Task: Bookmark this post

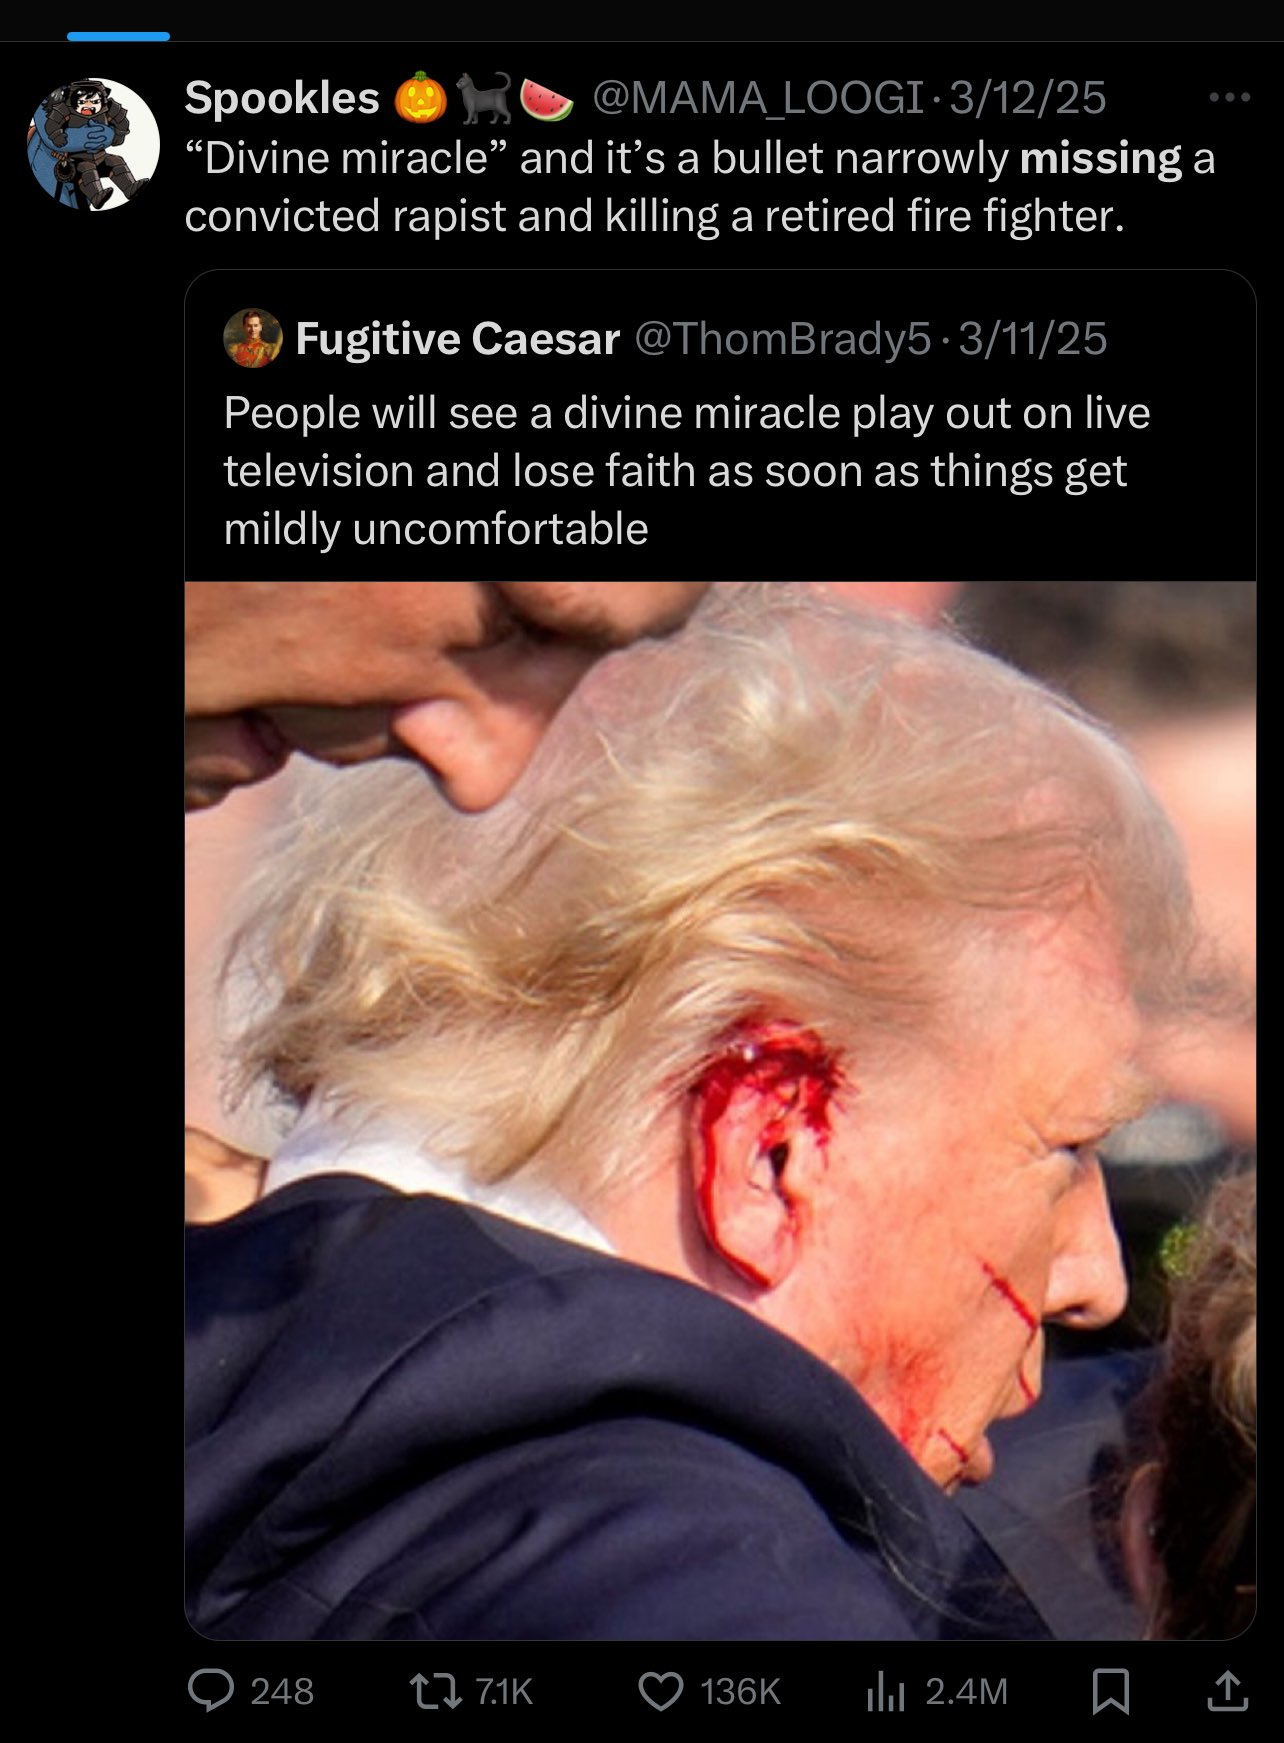Action: (1111, 1691)
